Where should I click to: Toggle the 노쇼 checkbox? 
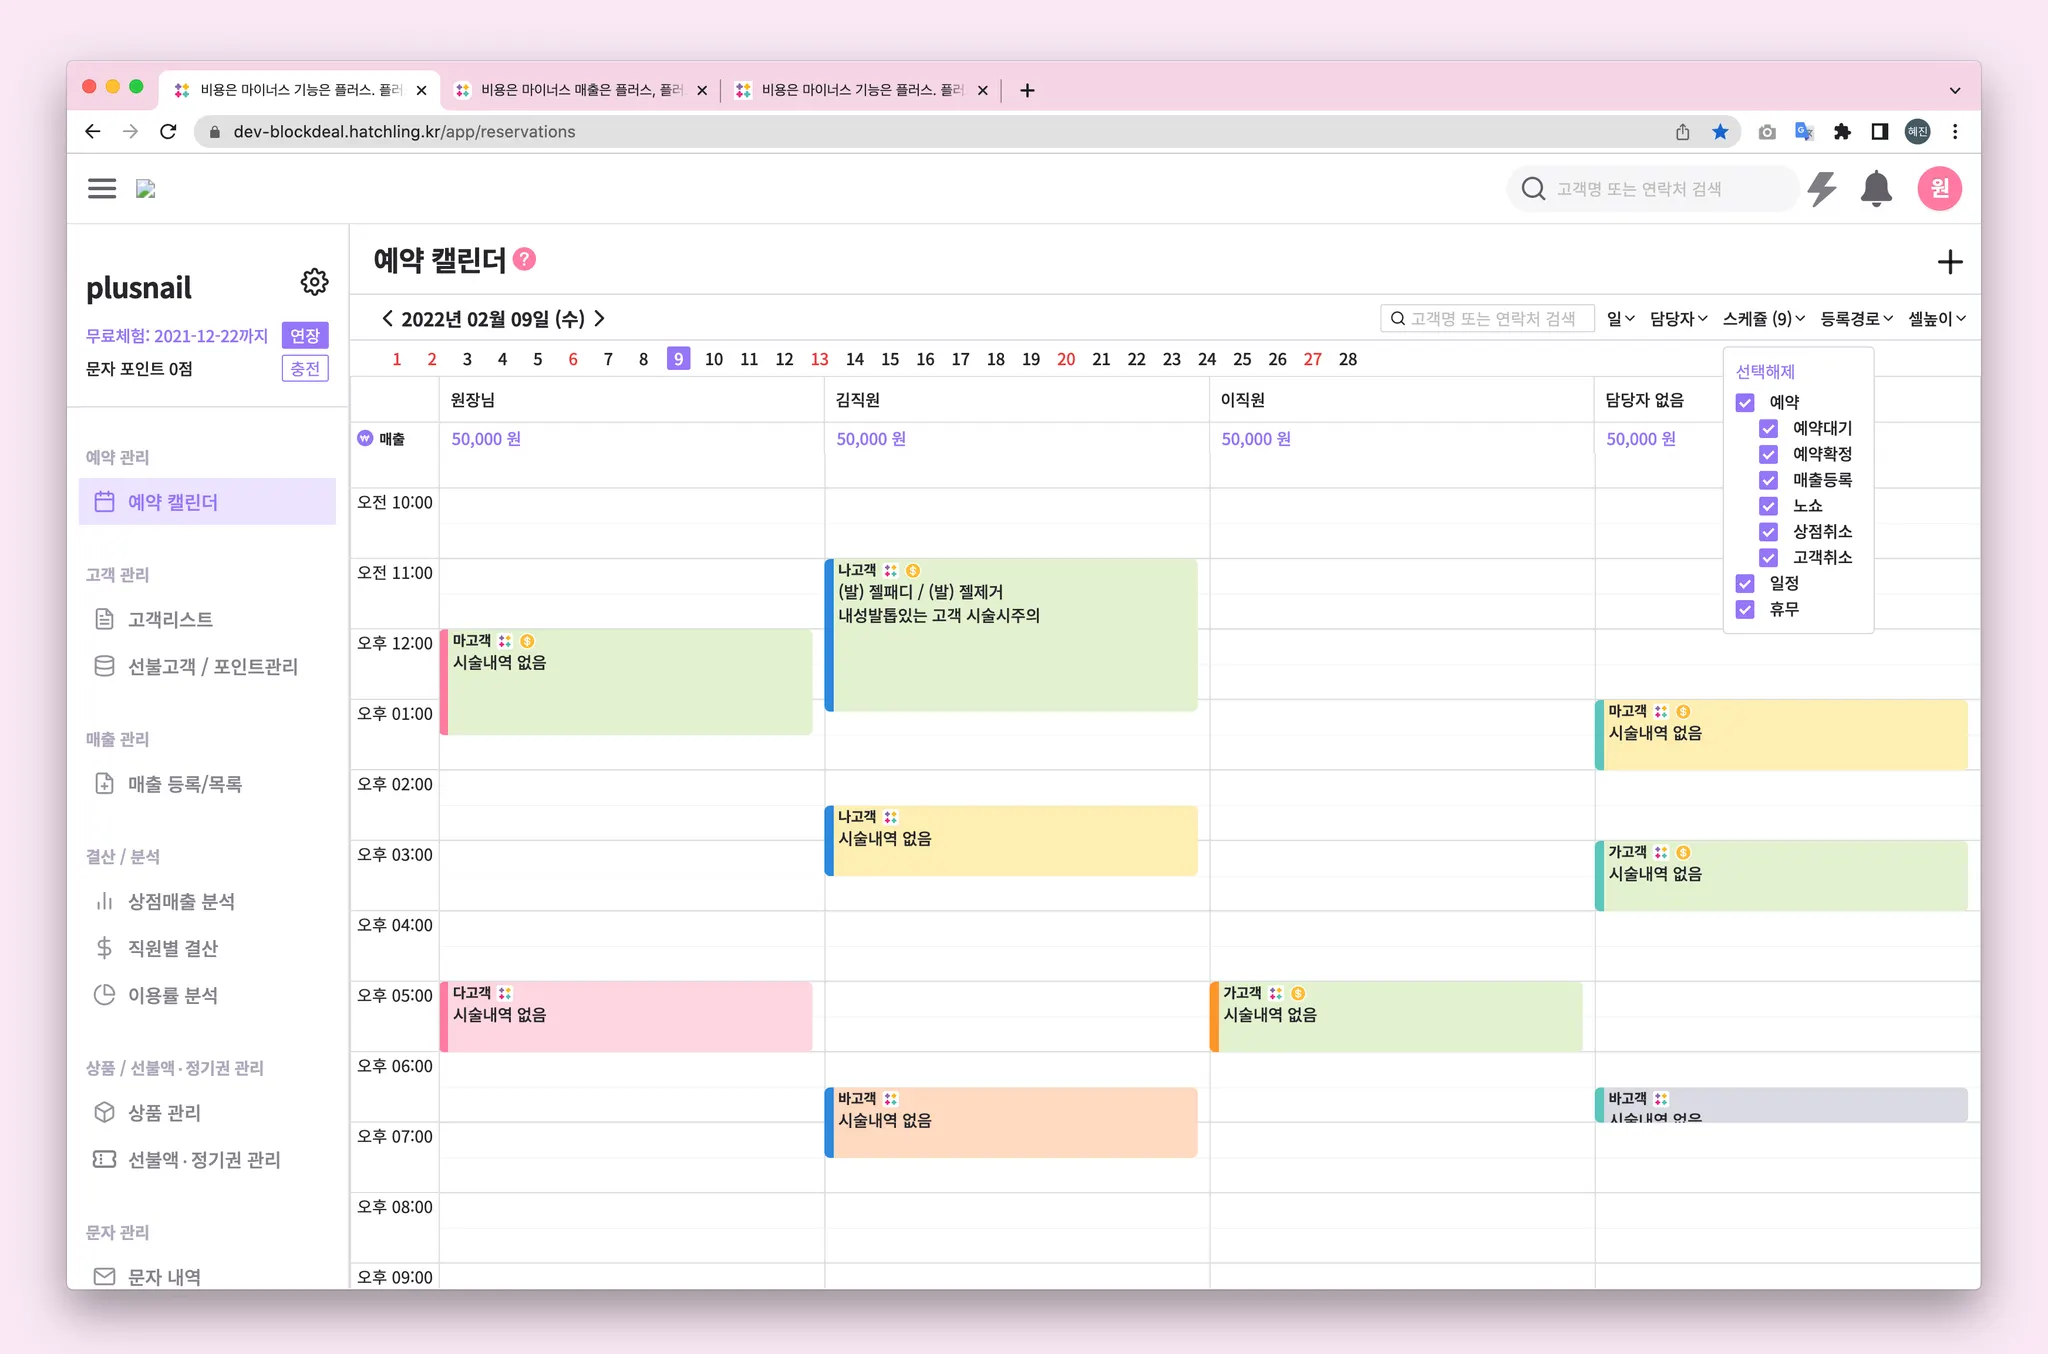tap(1768, 506)
